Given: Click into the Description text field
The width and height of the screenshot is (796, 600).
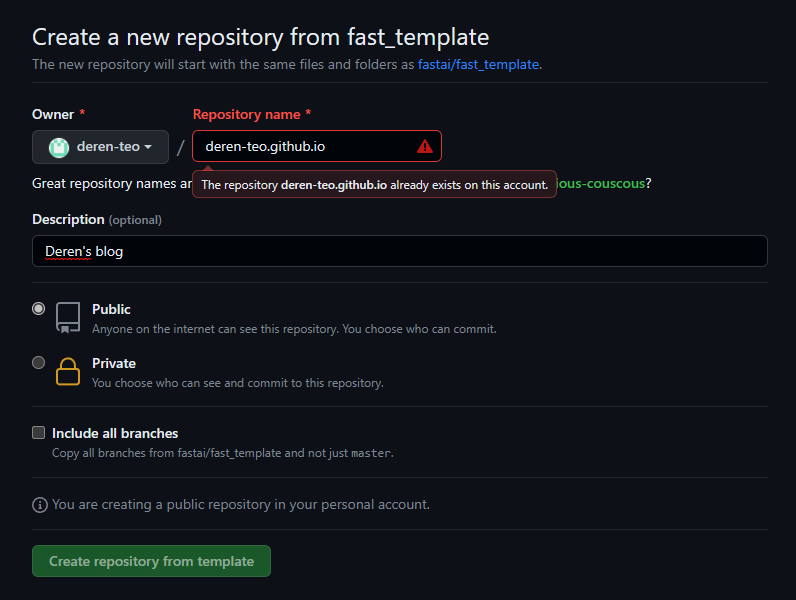Looking at the screenshot, I should [x=400, y=251].
